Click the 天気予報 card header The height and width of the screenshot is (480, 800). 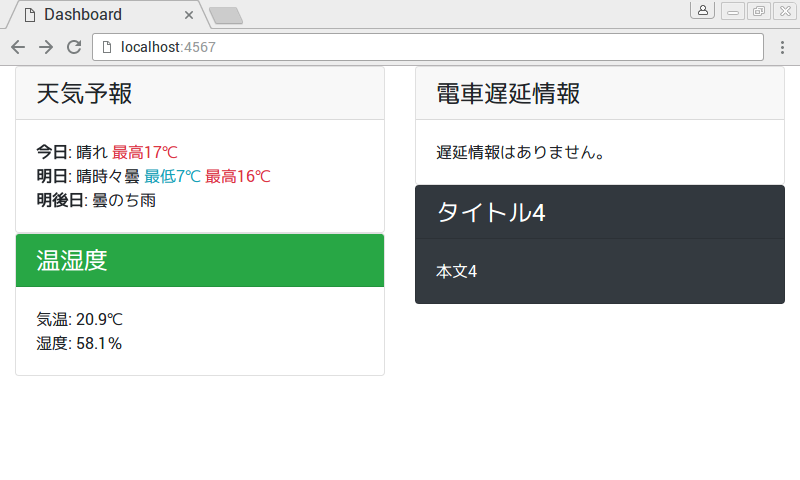pyautogui.click(x=200, y=93)
